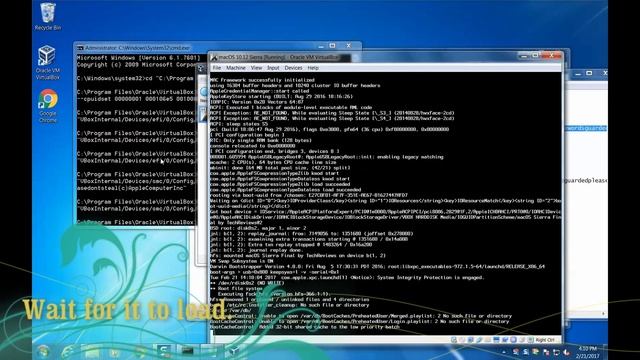This screenshot has height=360, width=640.
Task: Launch Internet Explorer from the taskbar
Action: 68,351
